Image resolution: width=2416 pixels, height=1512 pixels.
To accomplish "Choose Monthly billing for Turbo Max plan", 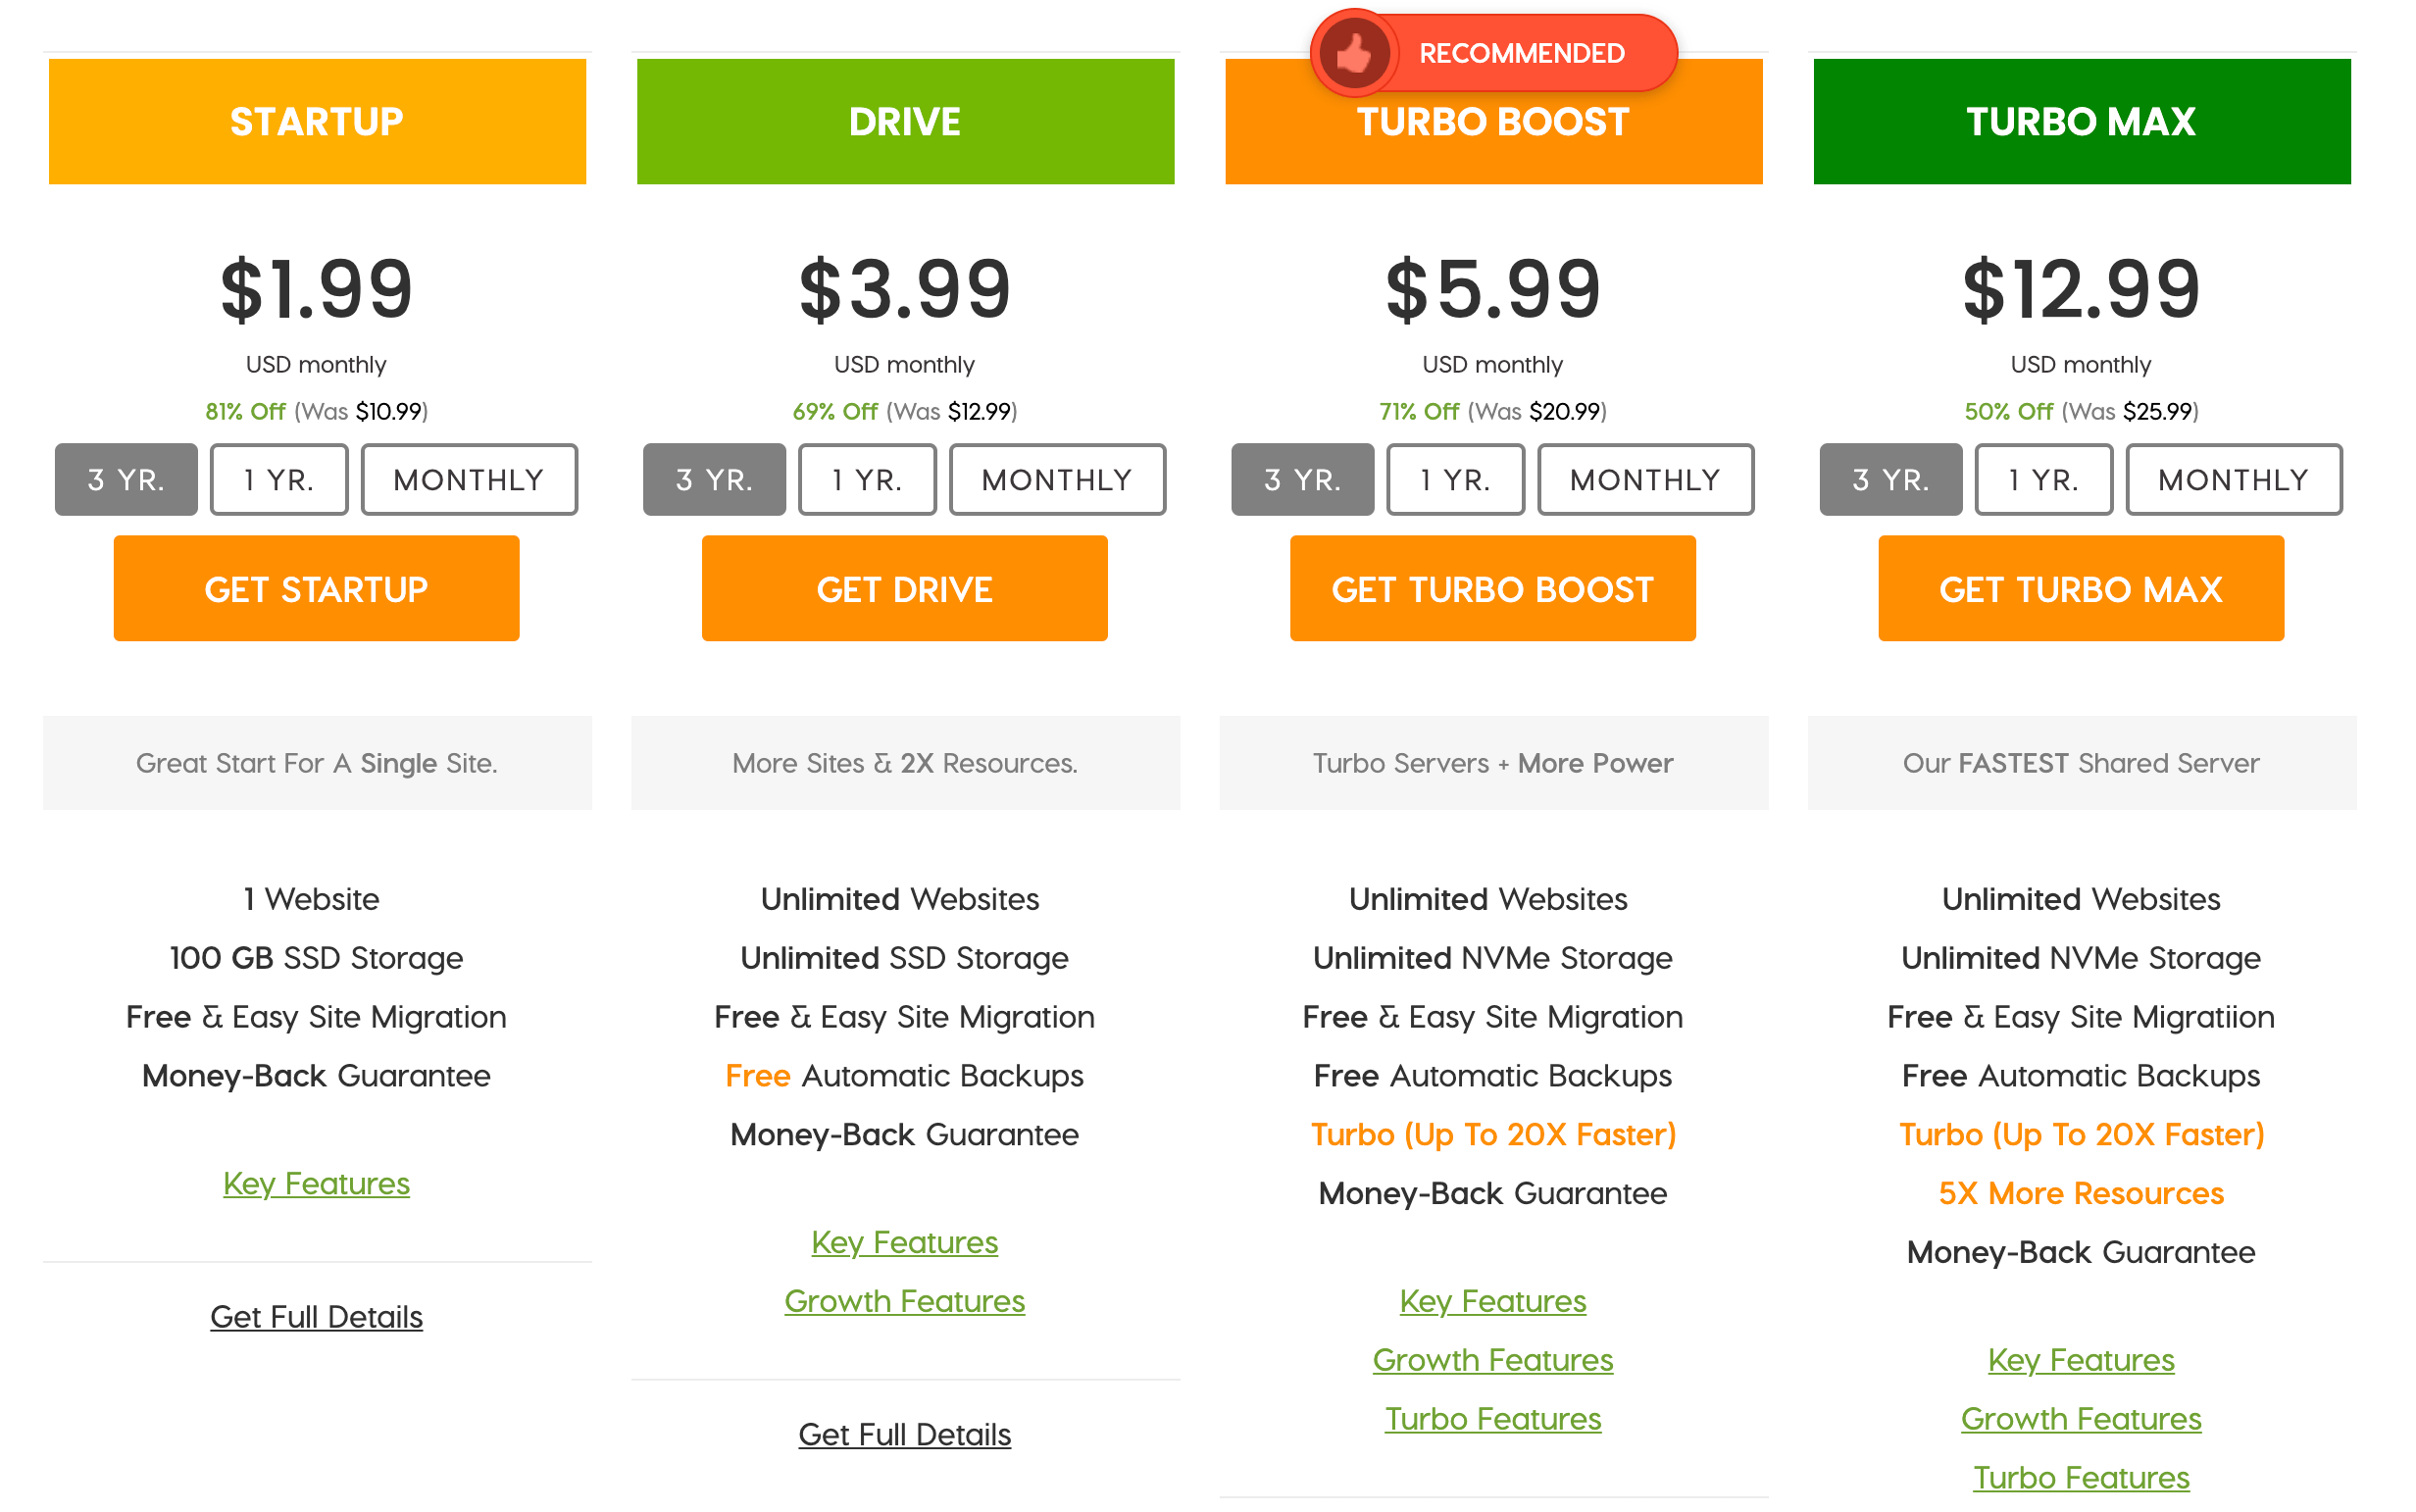I will tap(2232, 480).
